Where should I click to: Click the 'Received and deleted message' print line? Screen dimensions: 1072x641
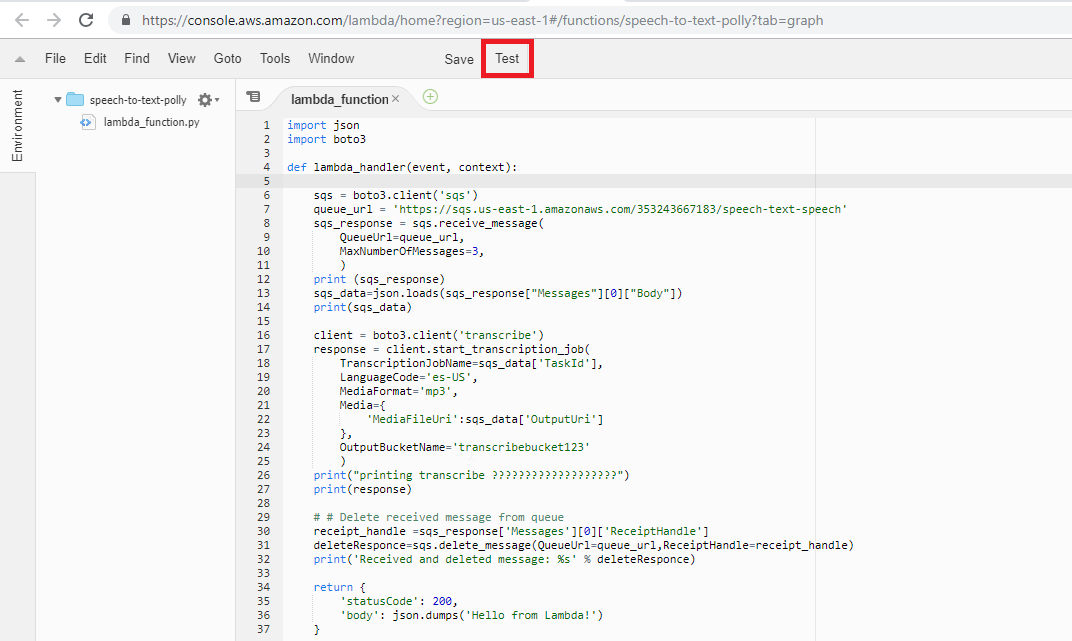[505, 560]
